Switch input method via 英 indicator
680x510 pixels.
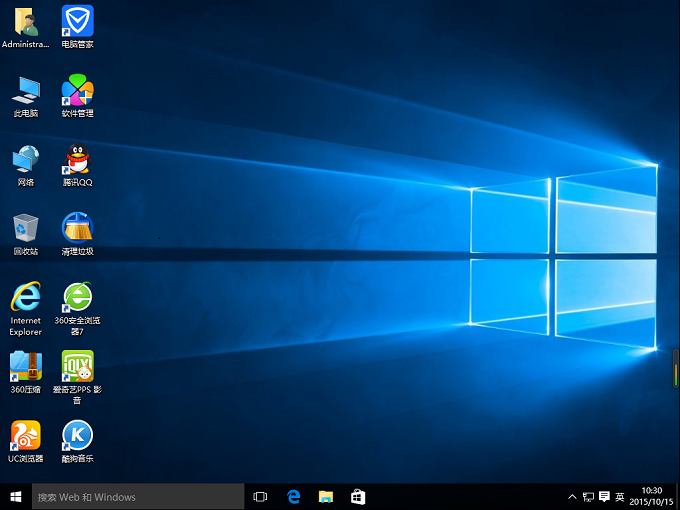(620, 497)
